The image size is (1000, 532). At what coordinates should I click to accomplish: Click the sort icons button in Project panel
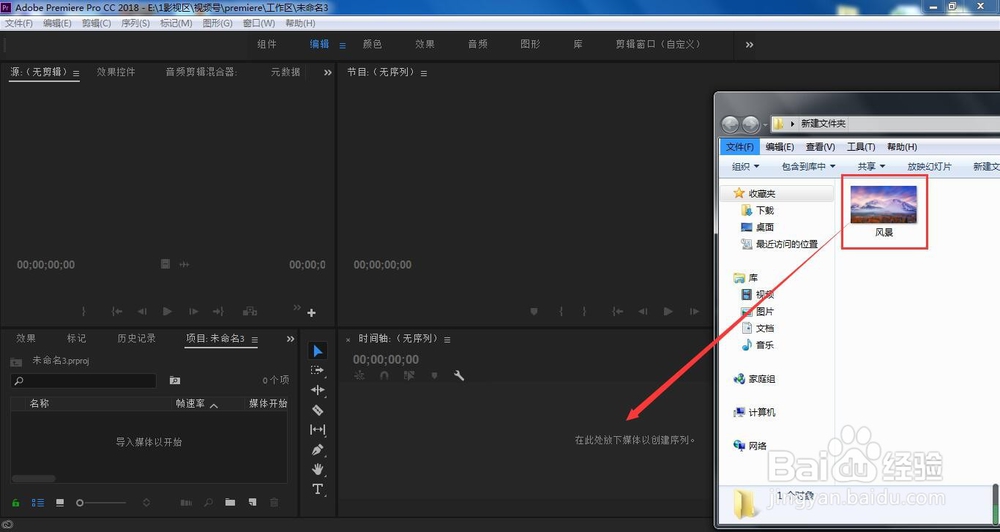point(146,503)
